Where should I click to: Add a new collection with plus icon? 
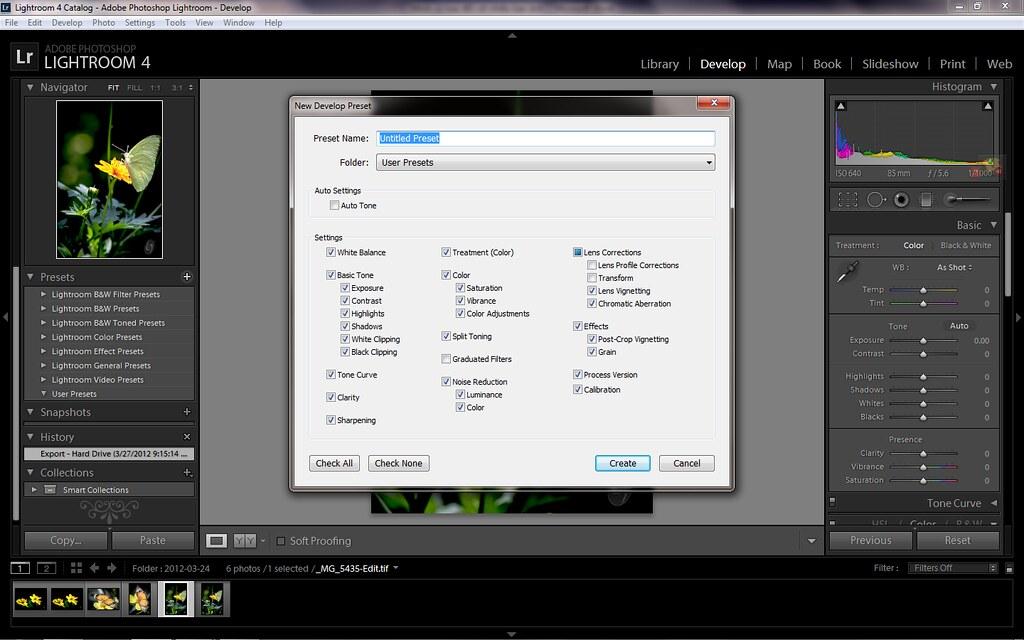(187, 472)
